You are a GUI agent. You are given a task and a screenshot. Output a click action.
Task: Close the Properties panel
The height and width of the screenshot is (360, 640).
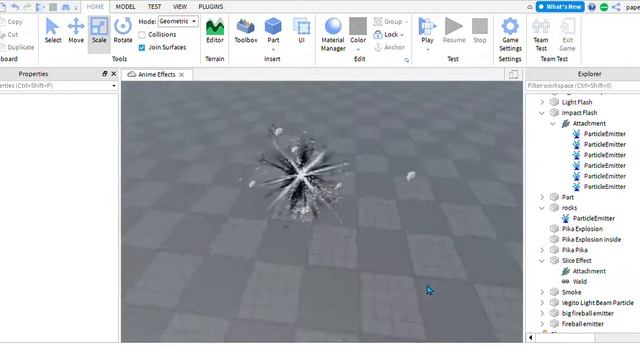click(114, 74)
